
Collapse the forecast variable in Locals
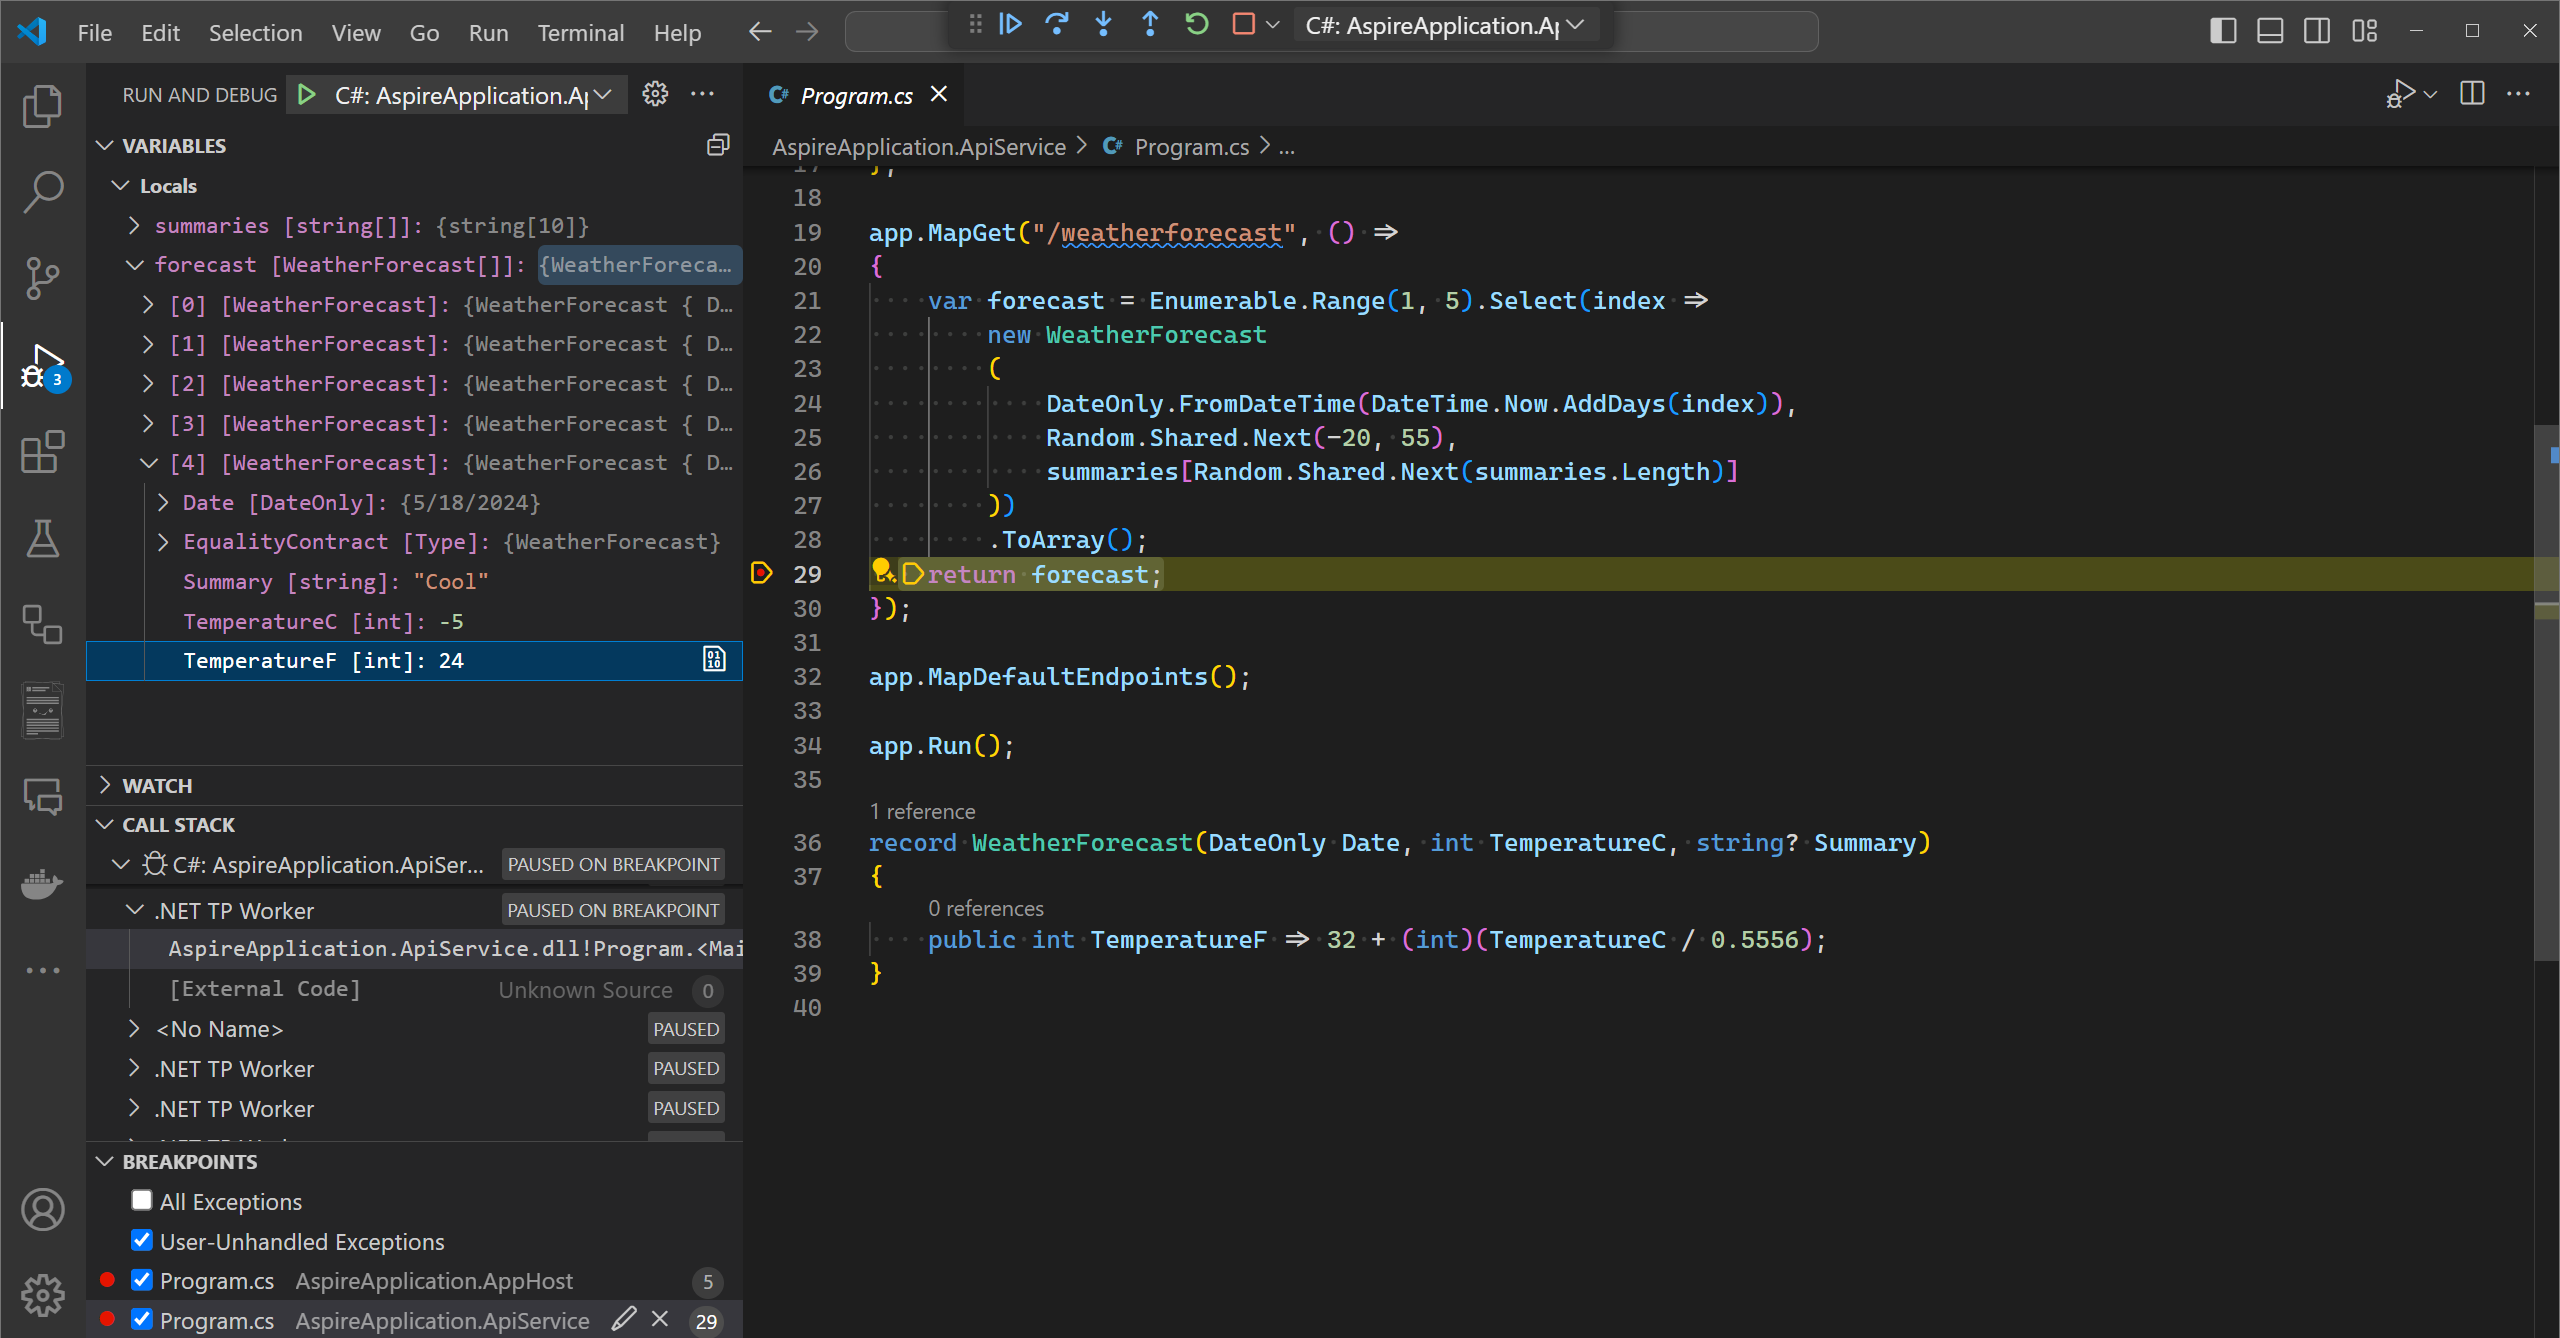click(134, 264)
